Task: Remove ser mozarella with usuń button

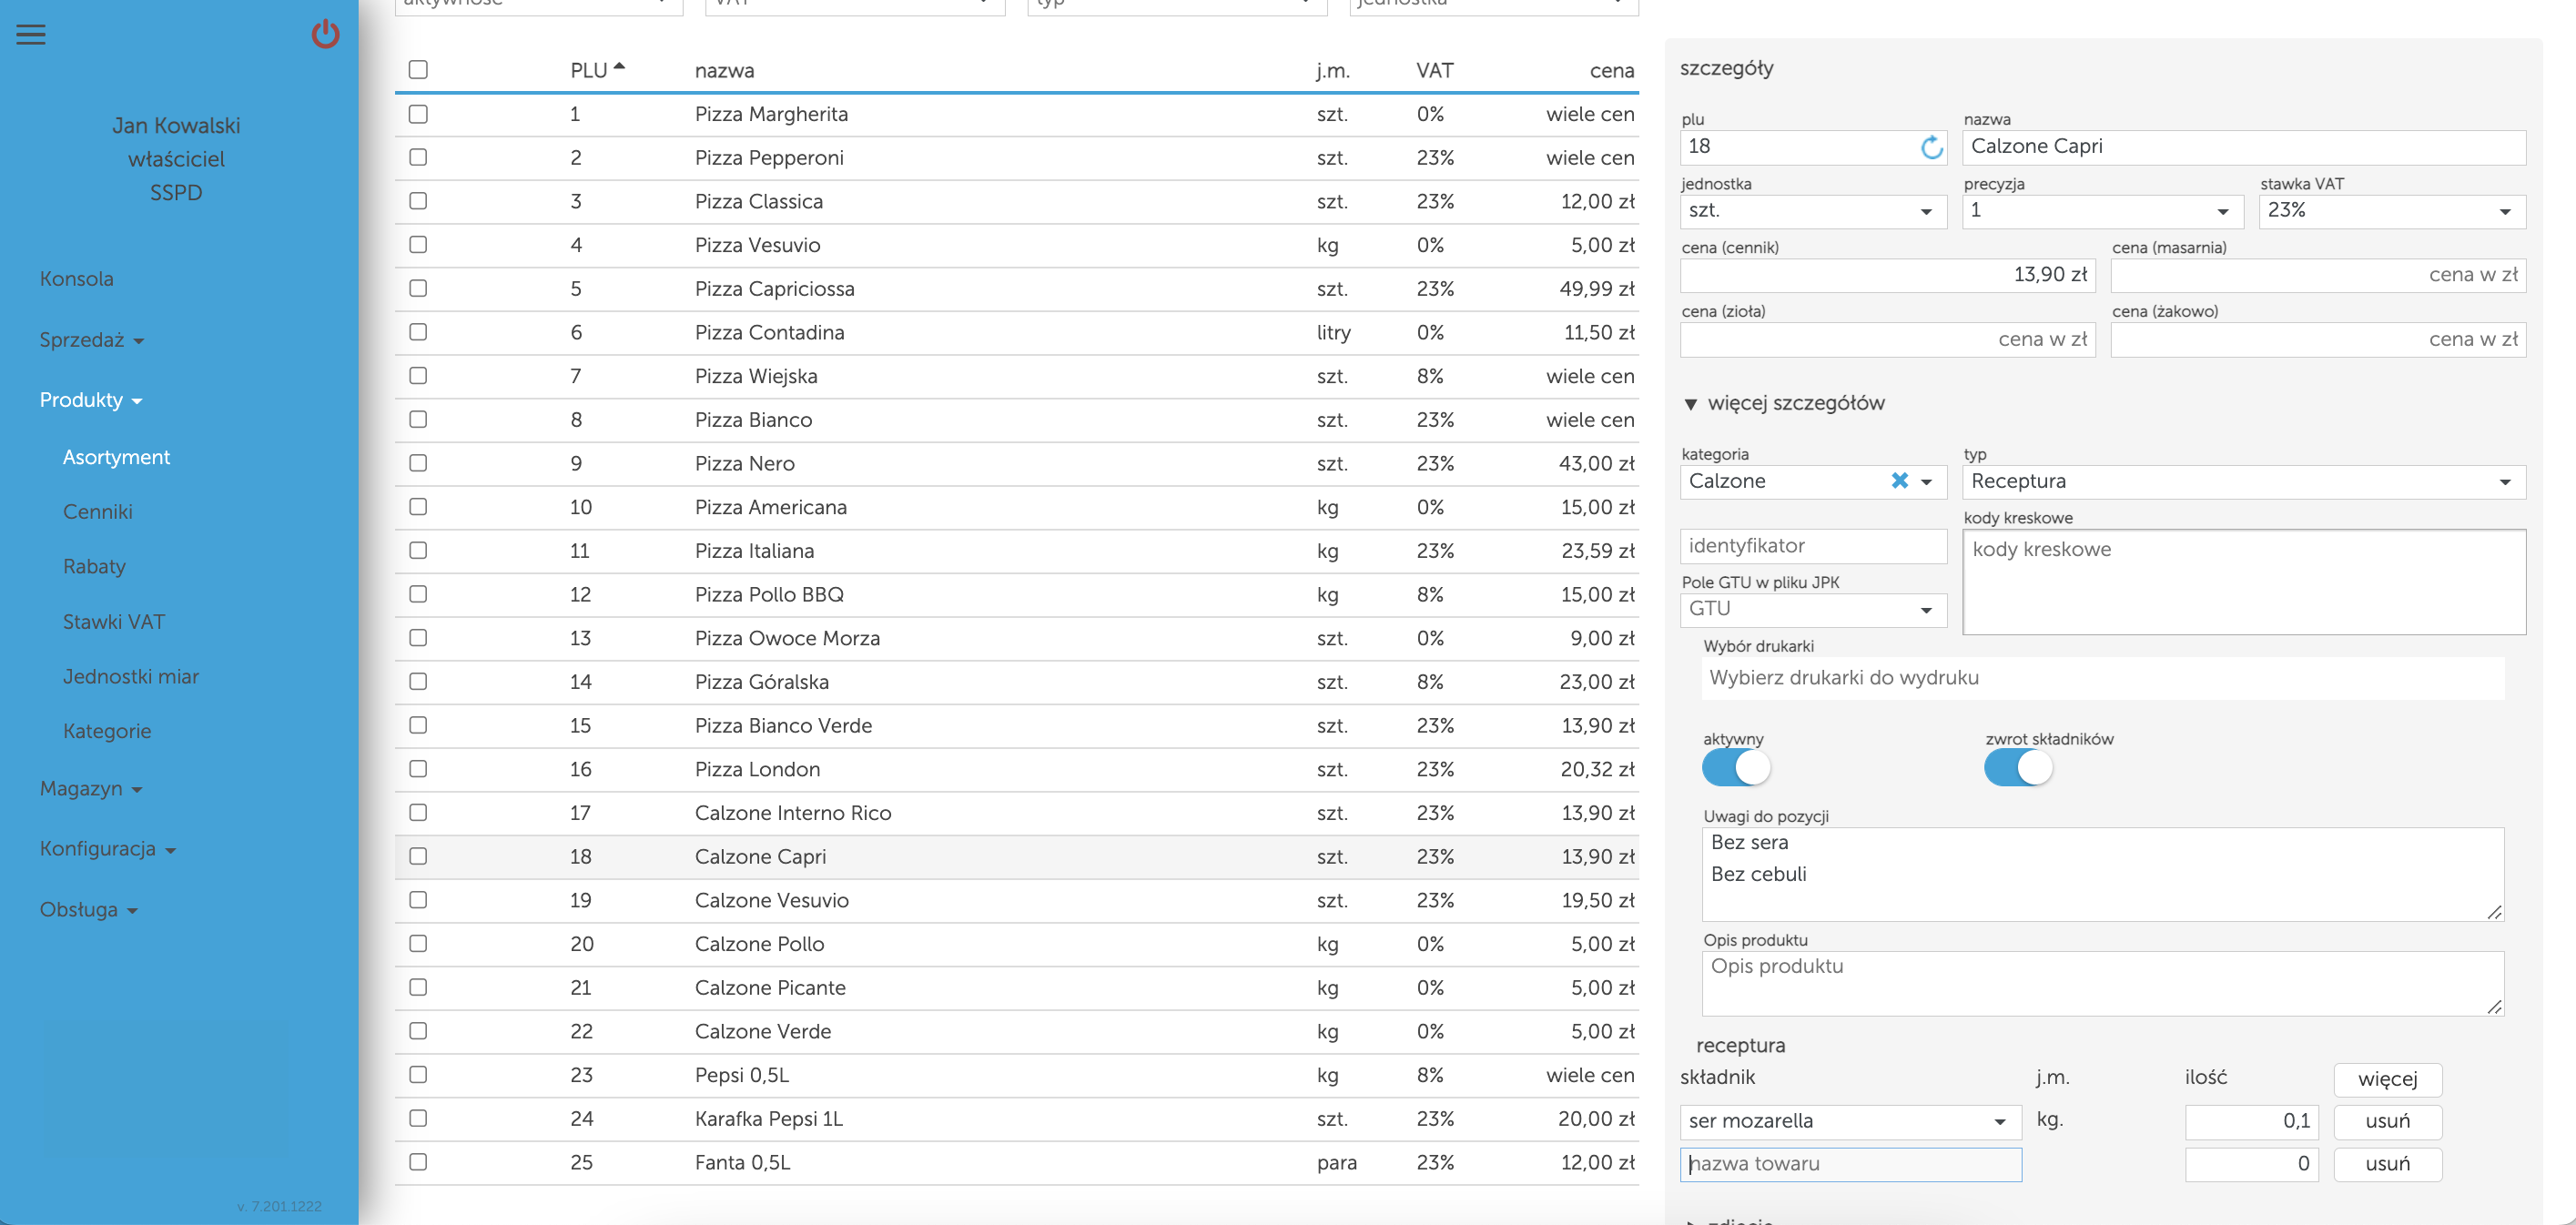Action: pyautogui.click(x=2387, y=1122)
